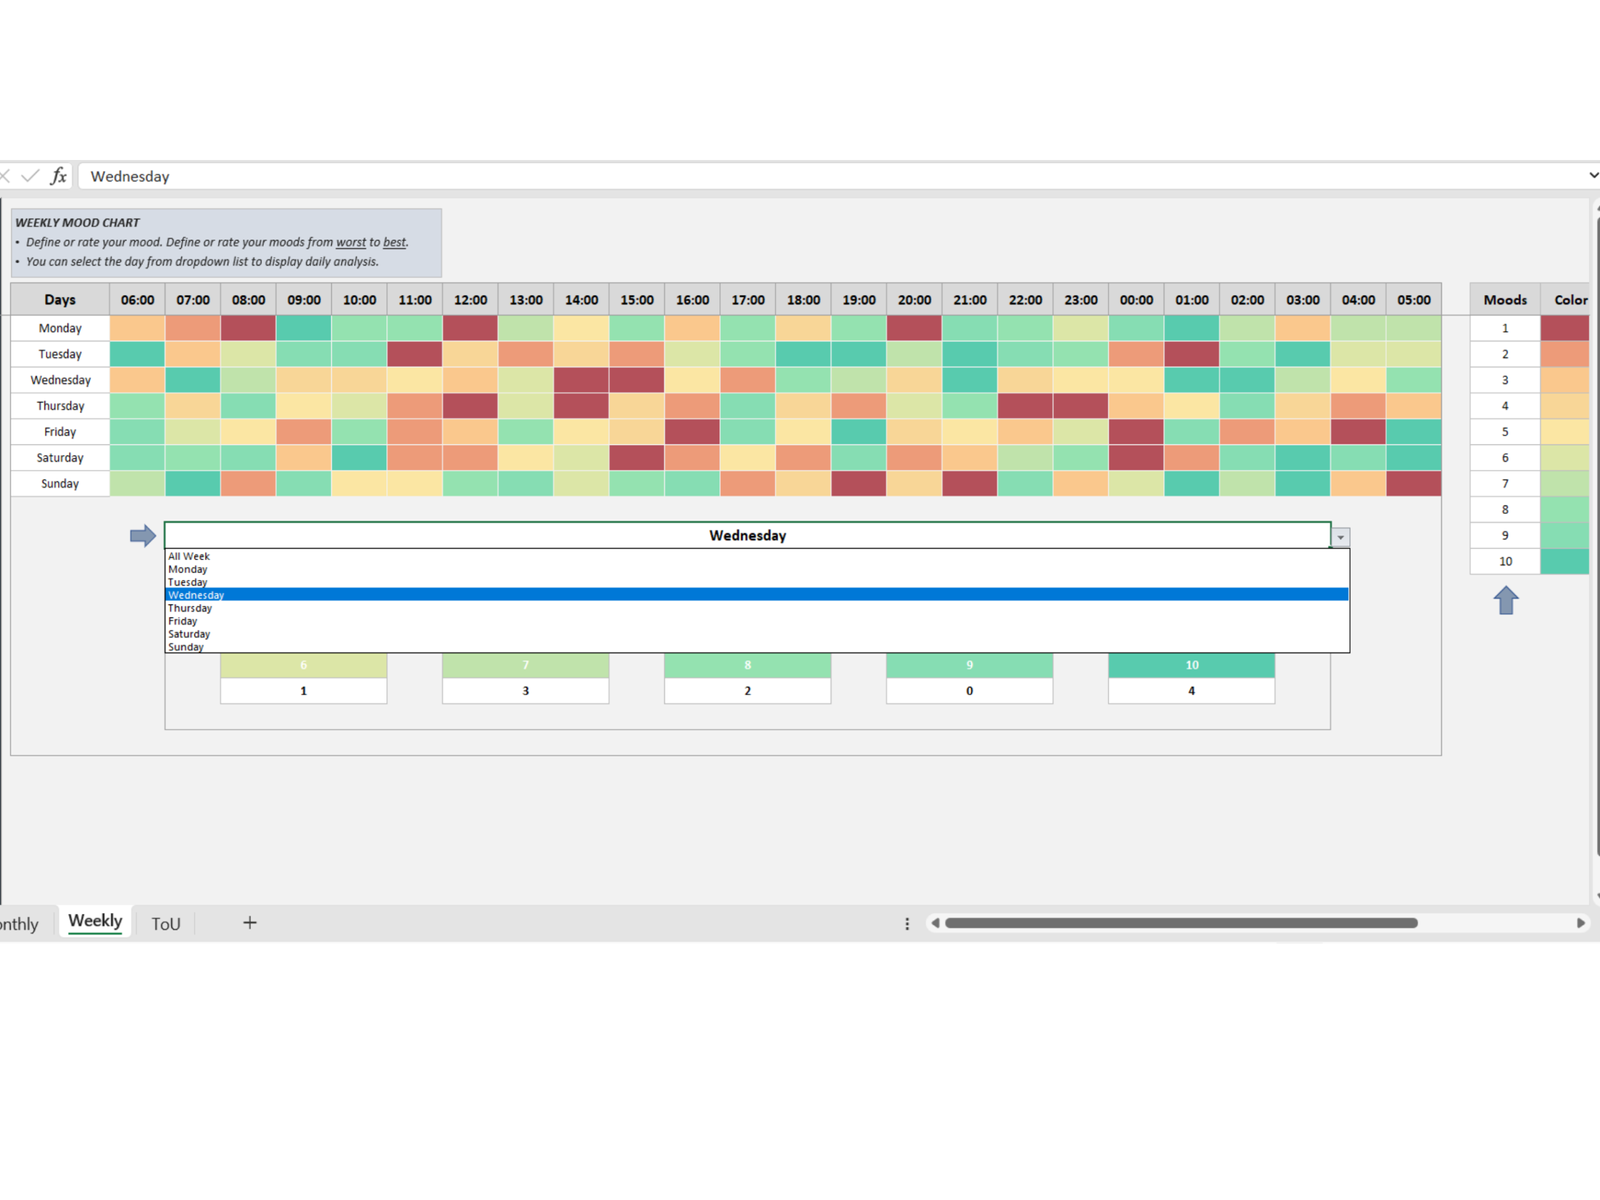Select the Weekly sheet tab
The height and width of the screenshot is (1200, 1600).
pyautogui.click(x=95, y=922)
